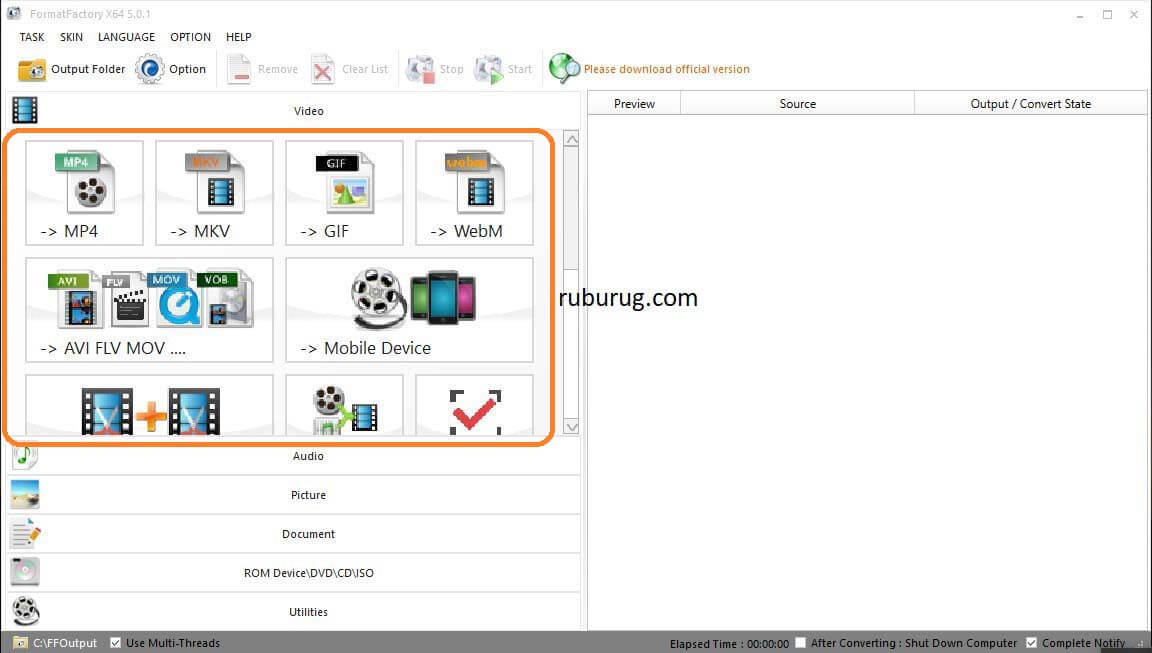
Task: Click the Output / Convert State column header
Action: [x=1031, y=104]
